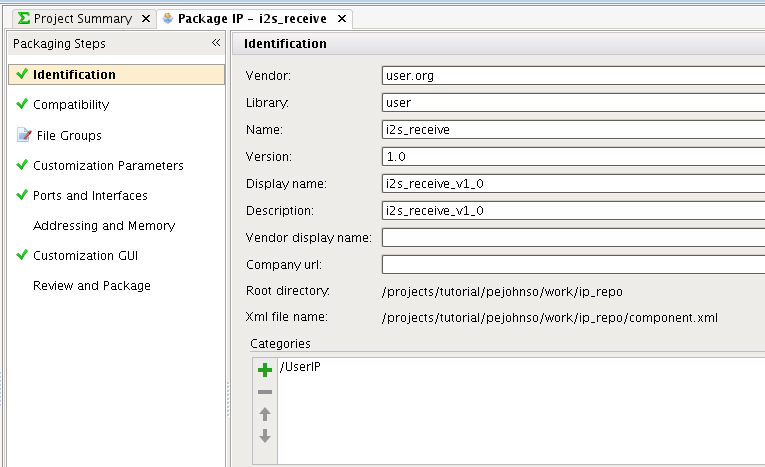Viewport: 765px width, 467px height.
Task: Select Addressing and Memory step
Action: pyautogui.click(x=104, y=226)
